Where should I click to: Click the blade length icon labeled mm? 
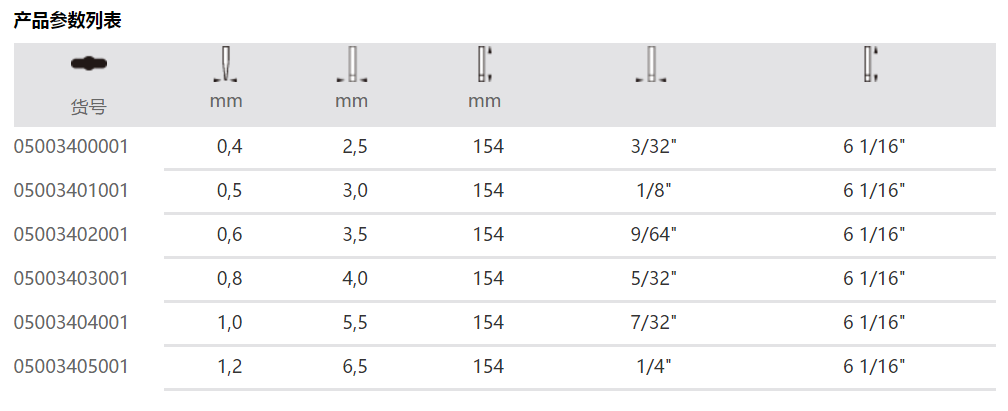(x=485, y=64)
